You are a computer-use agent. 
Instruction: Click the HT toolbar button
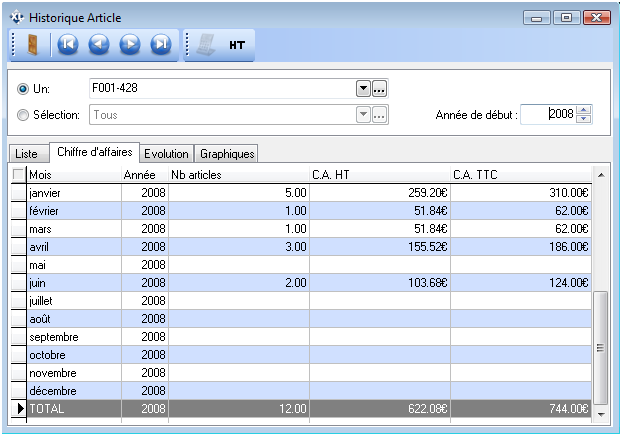tap(237, 45)
